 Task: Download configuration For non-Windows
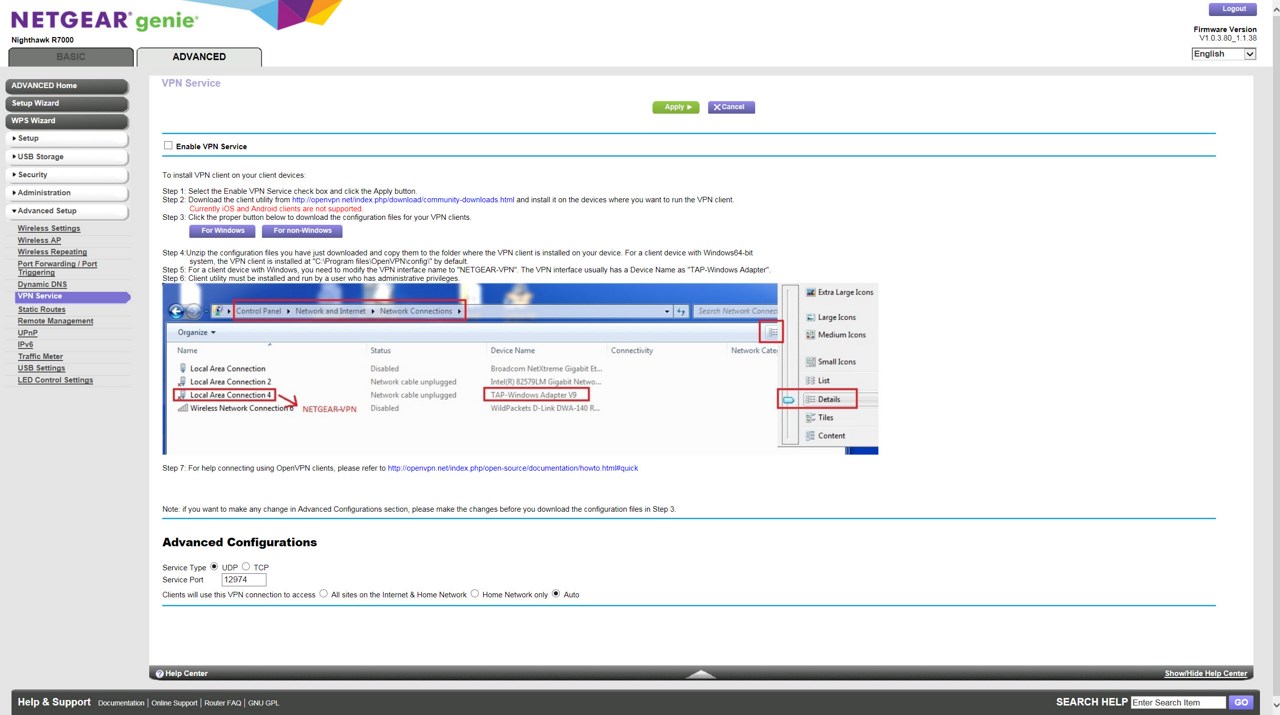click(x=302, y=231)
